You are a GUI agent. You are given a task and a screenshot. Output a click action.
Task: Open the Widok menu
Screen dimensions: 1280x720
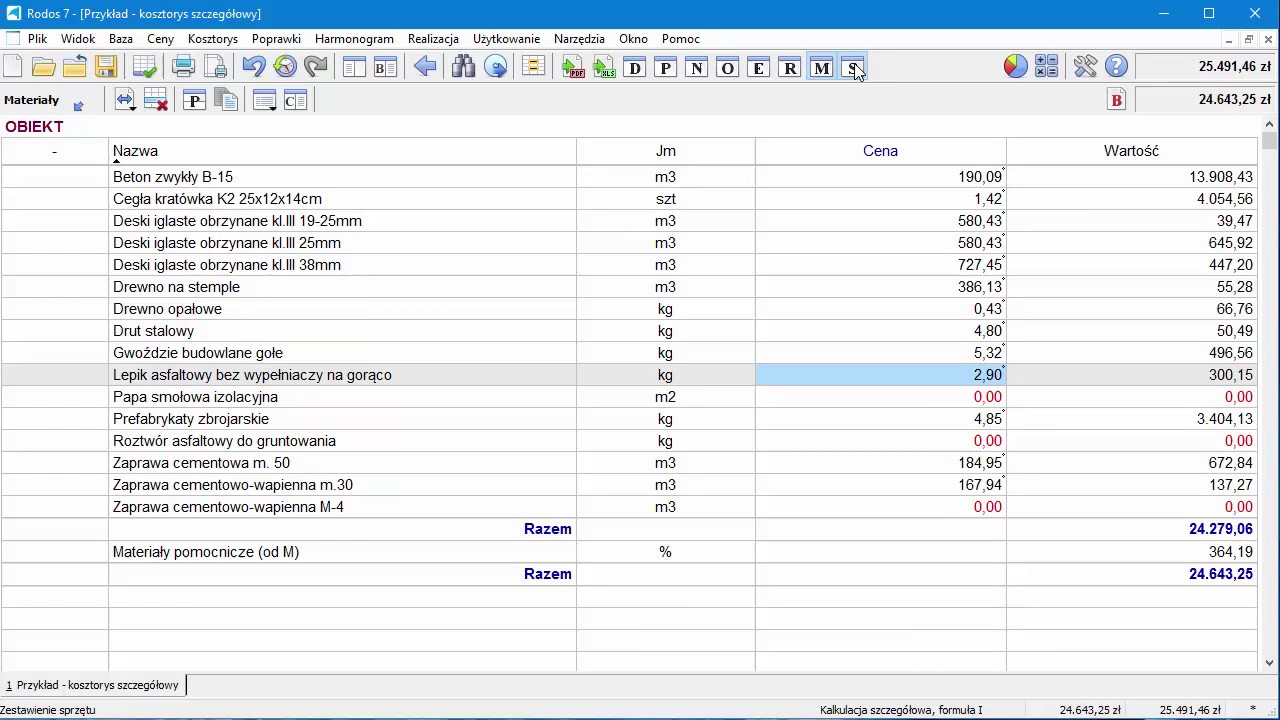click(x=78, y=39)
